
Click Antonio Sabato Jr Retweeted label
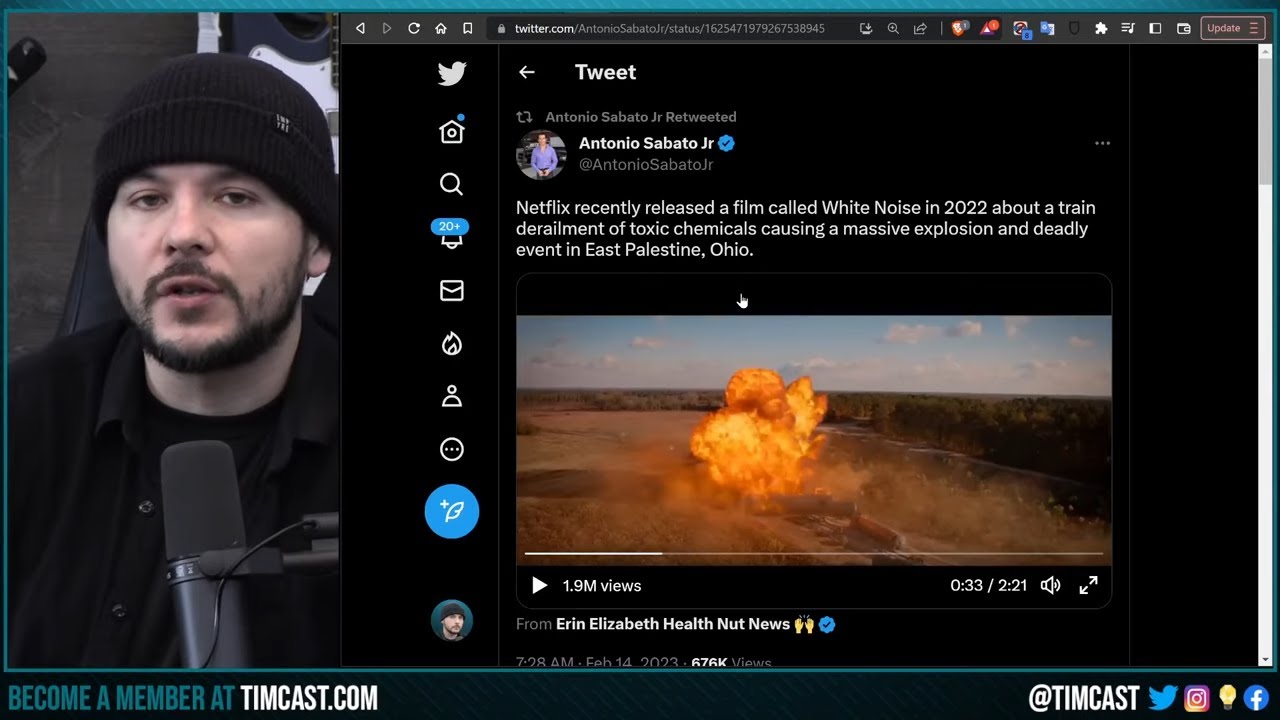pos(640,117)
